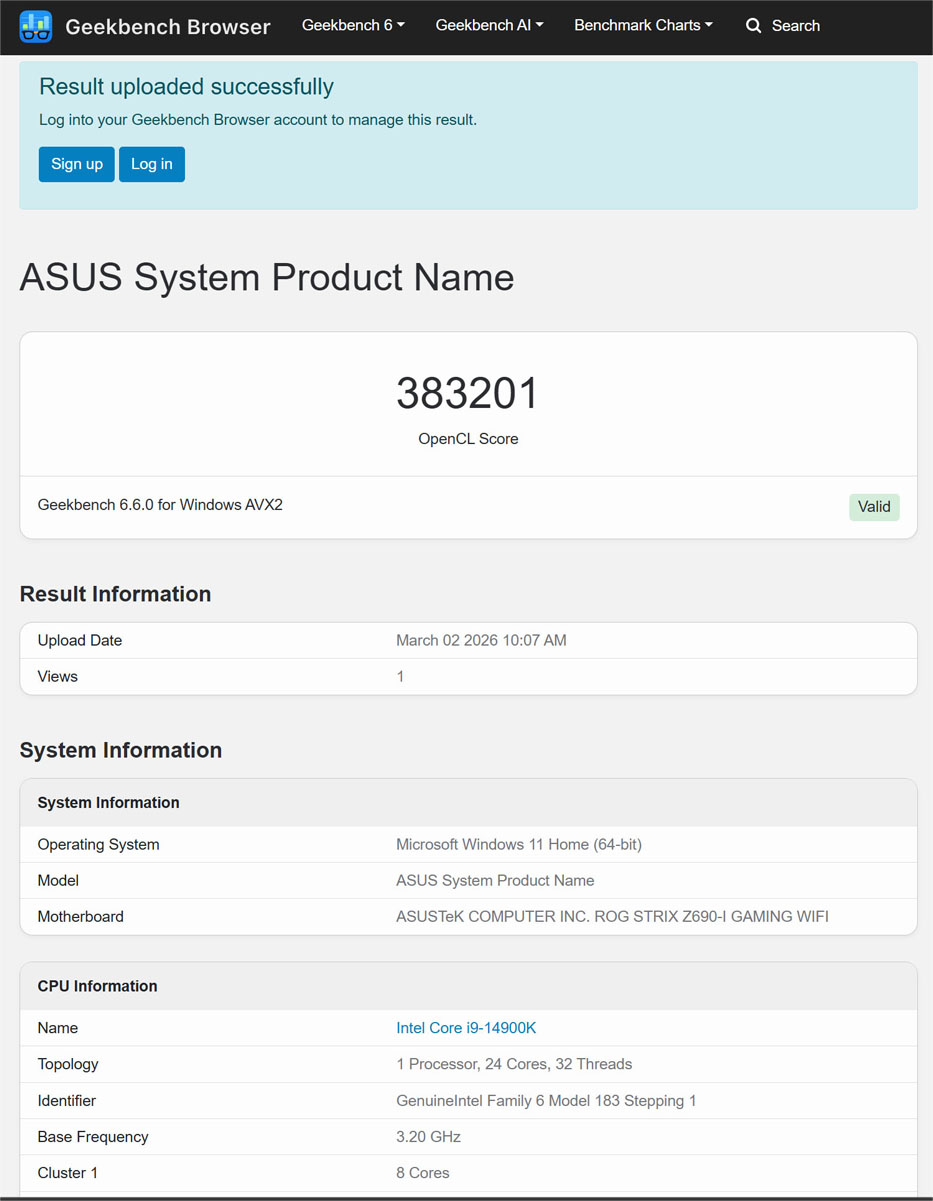Open the Intel Core i9-14900K link
This screenshot has width=933, height=1201.
[466, 1028]
